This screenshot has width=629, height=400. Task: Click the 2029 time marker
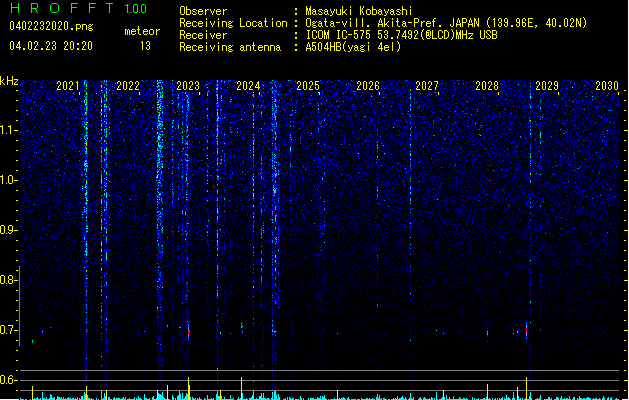pos(547,86)
